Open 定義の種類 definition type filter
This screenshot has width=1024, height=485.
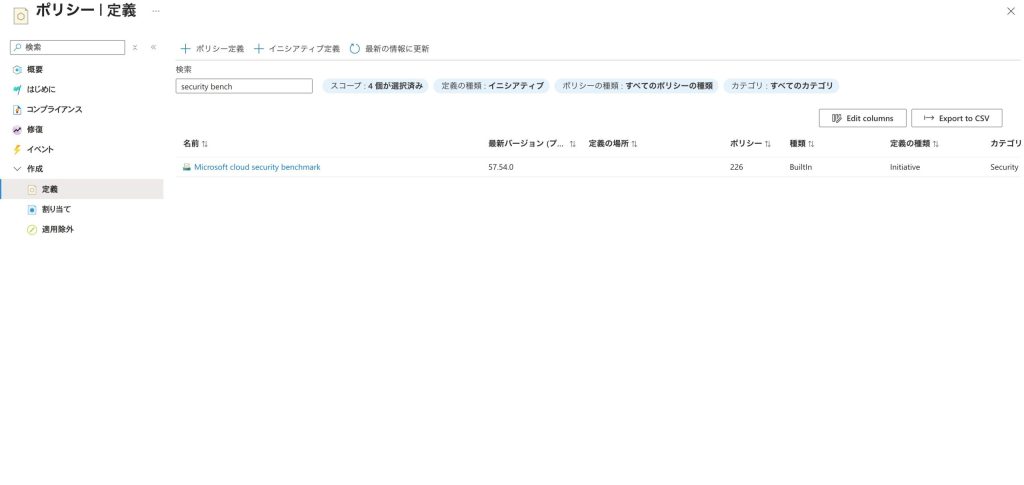click(492, 86)
